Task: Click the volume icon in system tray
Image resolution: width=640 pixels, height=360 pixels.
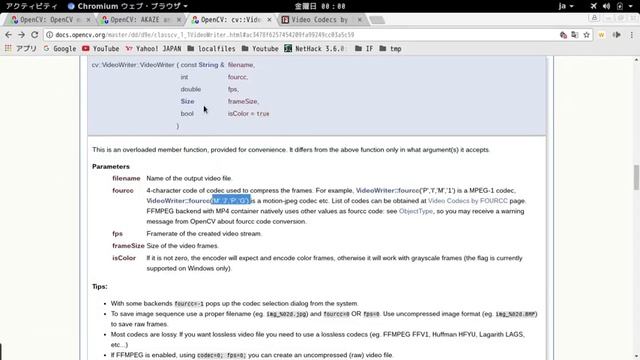Action: coord(607,6)
